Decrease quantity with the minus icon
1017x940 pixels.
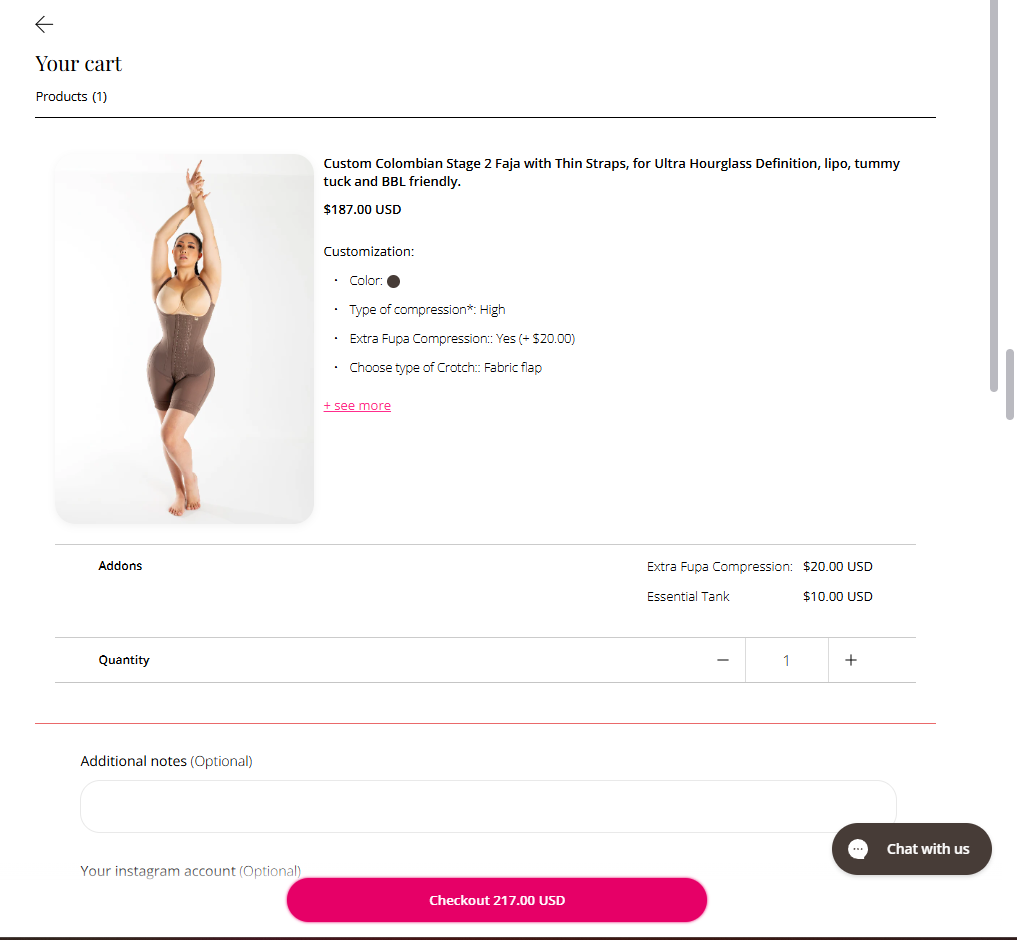(x=723, y=660)
